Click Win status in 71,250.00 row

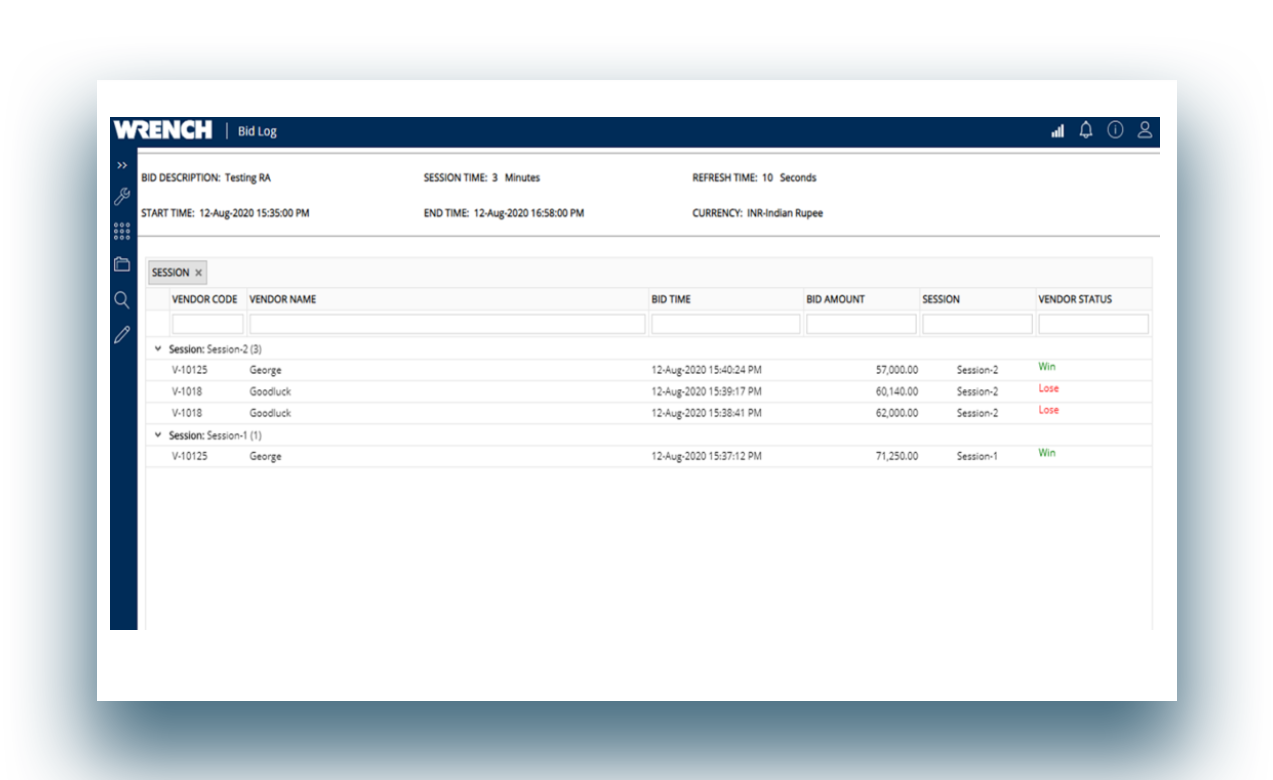(1047, 453)
